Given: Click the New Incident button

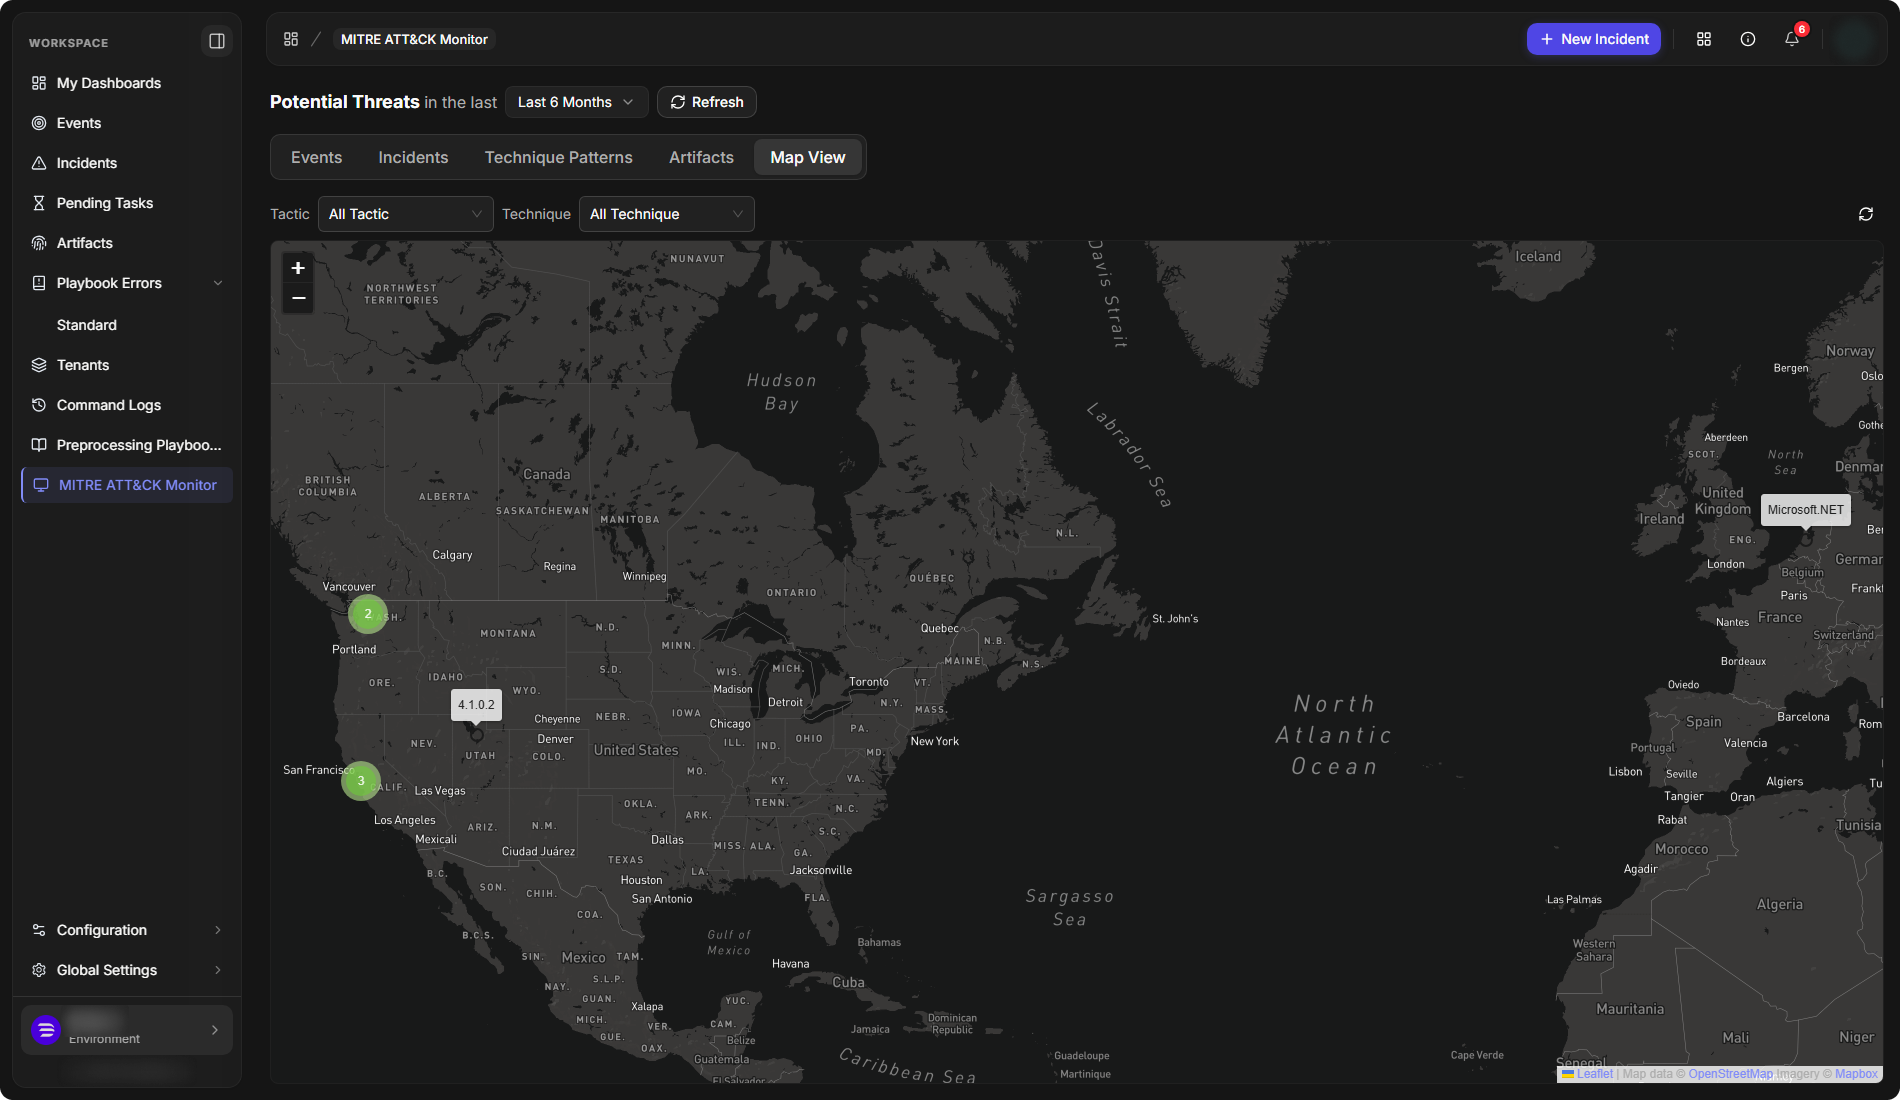Looking at the screenshot, I should 1594,39.
